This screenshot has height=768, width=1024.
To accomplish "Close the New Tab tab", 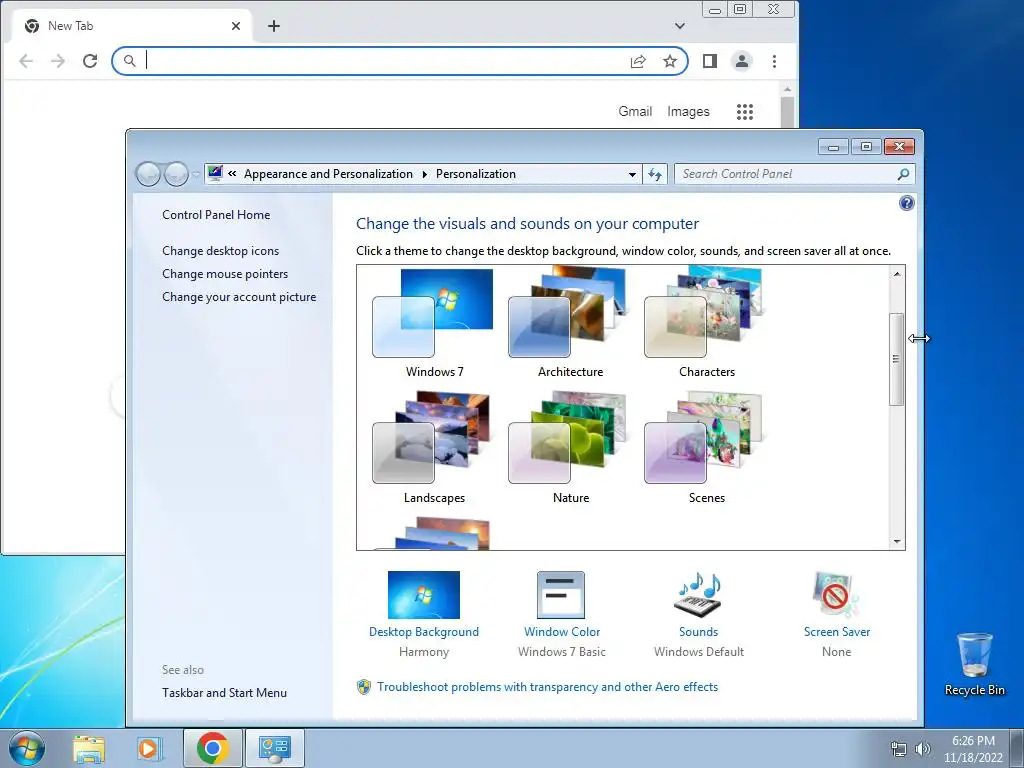I will 236,26.
